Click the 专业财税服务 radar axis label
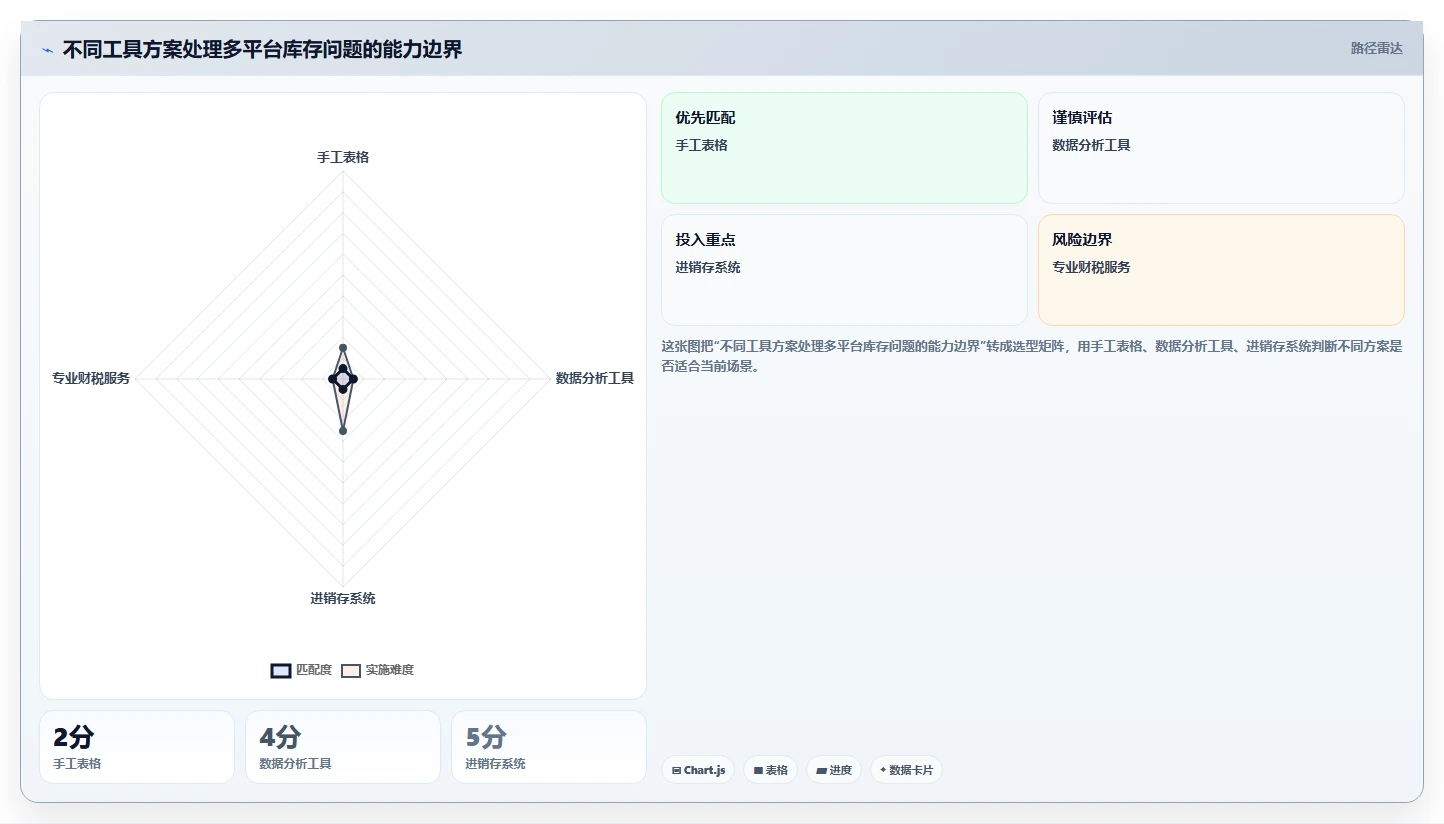This screenshot has height=824, width=1444. pyautogui.click(x=91, y=378)
